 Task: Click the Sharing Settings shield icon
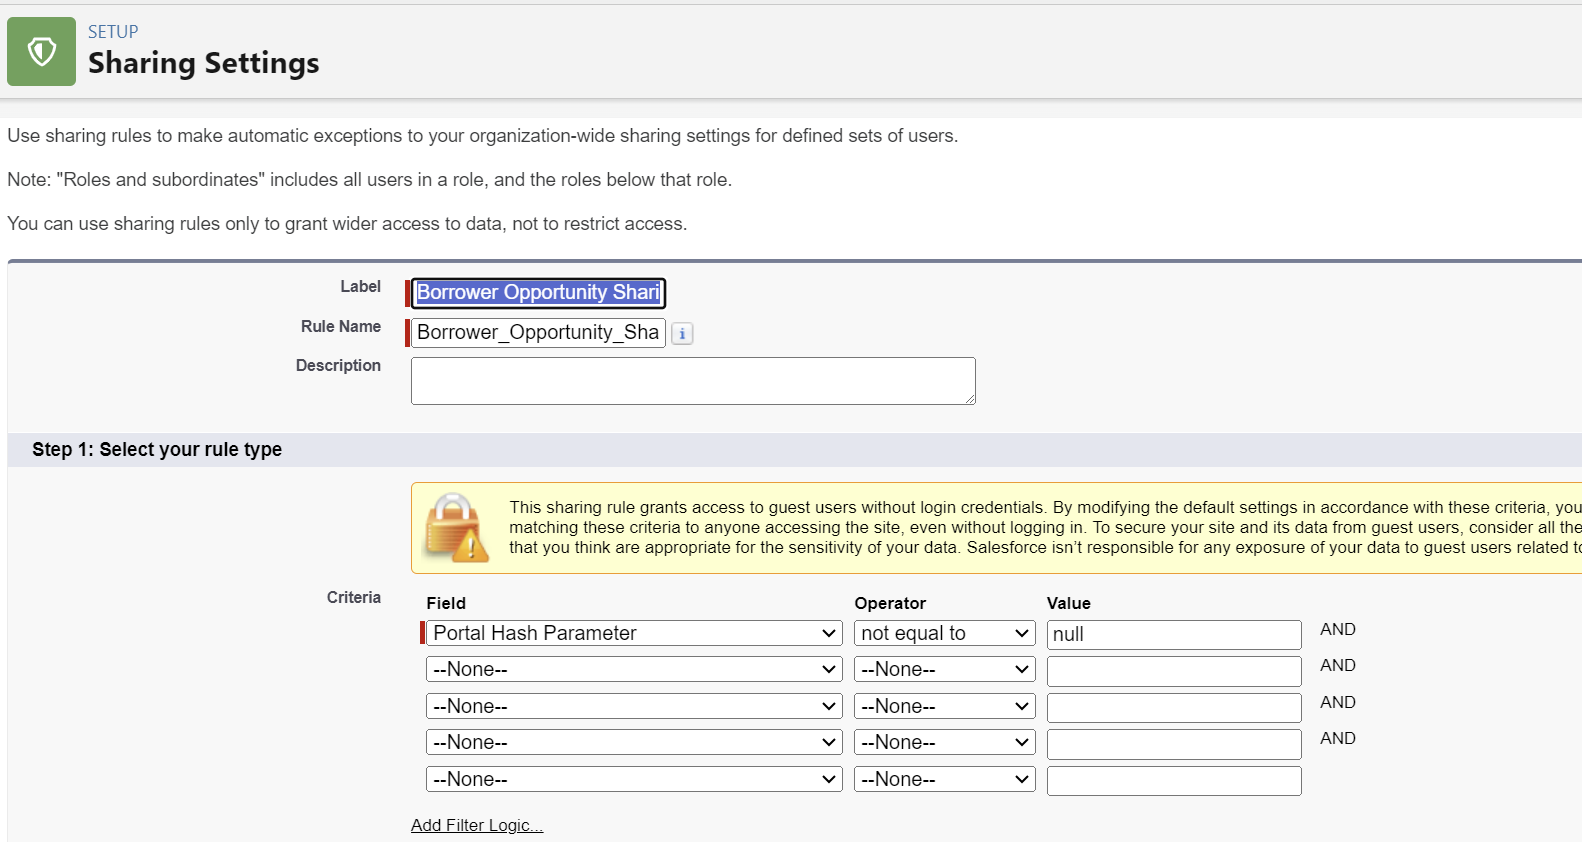point(41,51)
